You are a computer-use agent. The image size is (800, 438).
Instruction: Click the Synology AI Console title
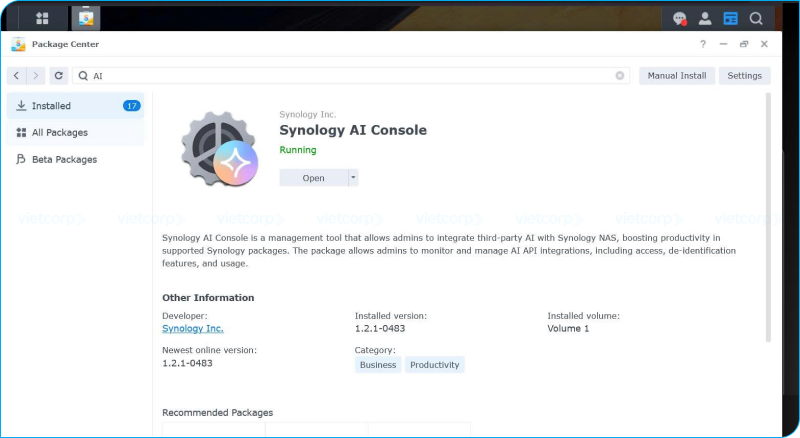[353, 130]
